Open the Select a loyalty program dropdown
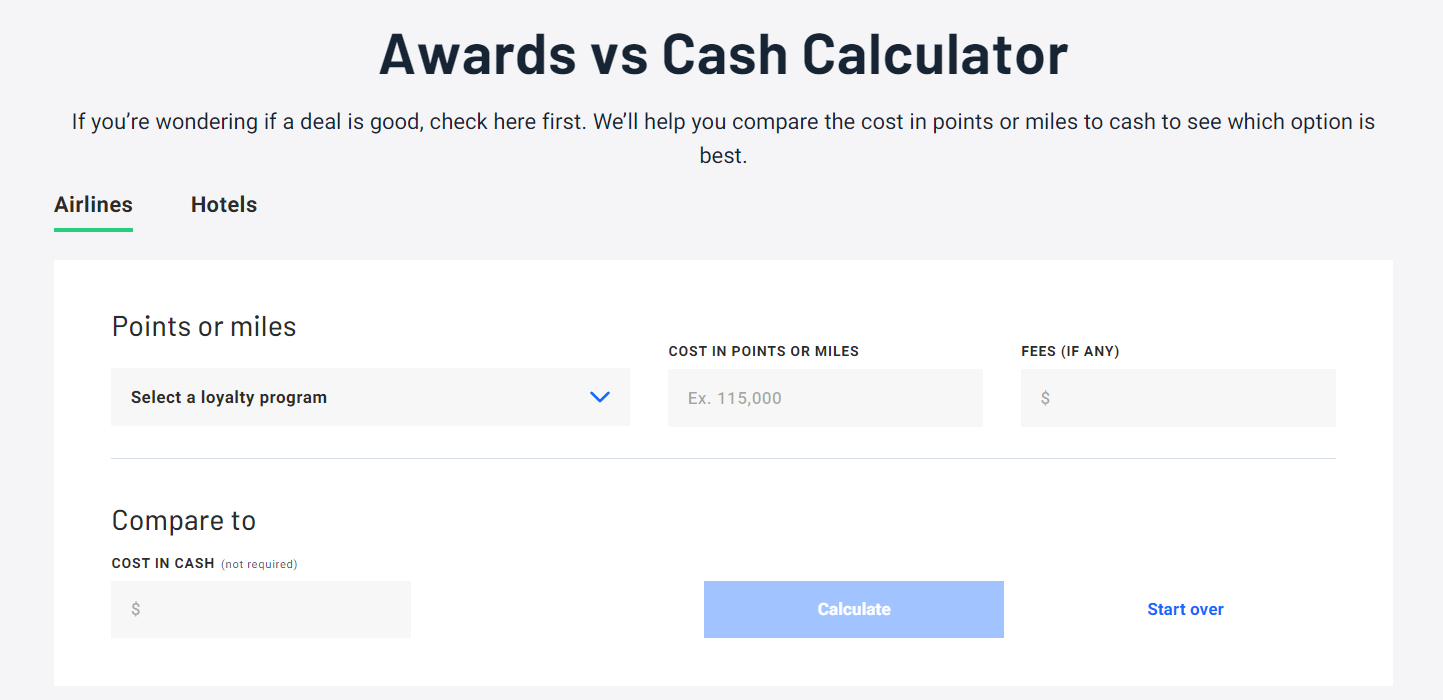This screenshot has height=700, width=1443. tap(370, 397)
